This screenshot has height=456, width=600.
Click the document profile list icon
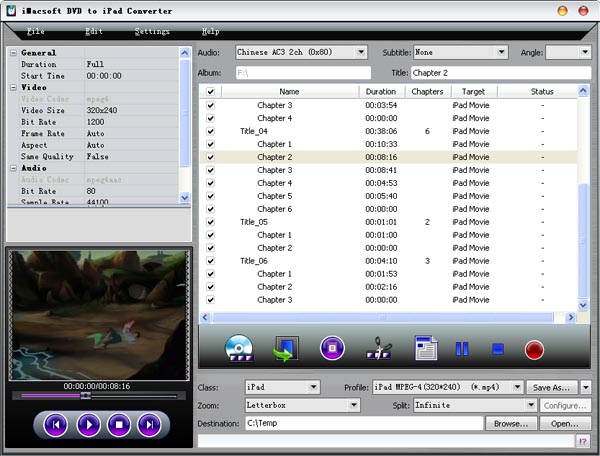426,348
